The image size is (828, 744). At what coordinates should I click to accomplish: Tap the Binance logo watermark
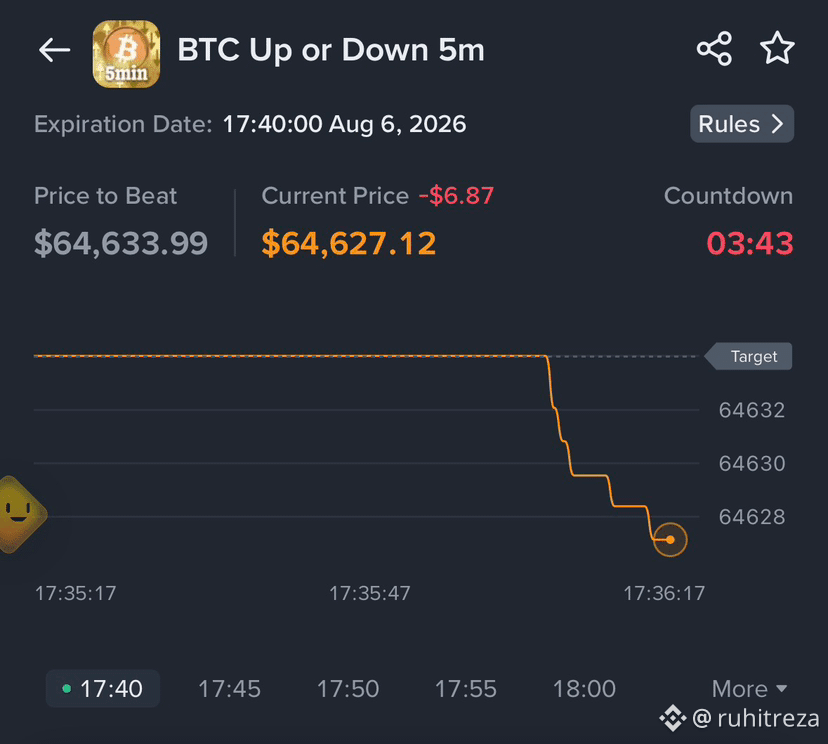tap(673, 718)
